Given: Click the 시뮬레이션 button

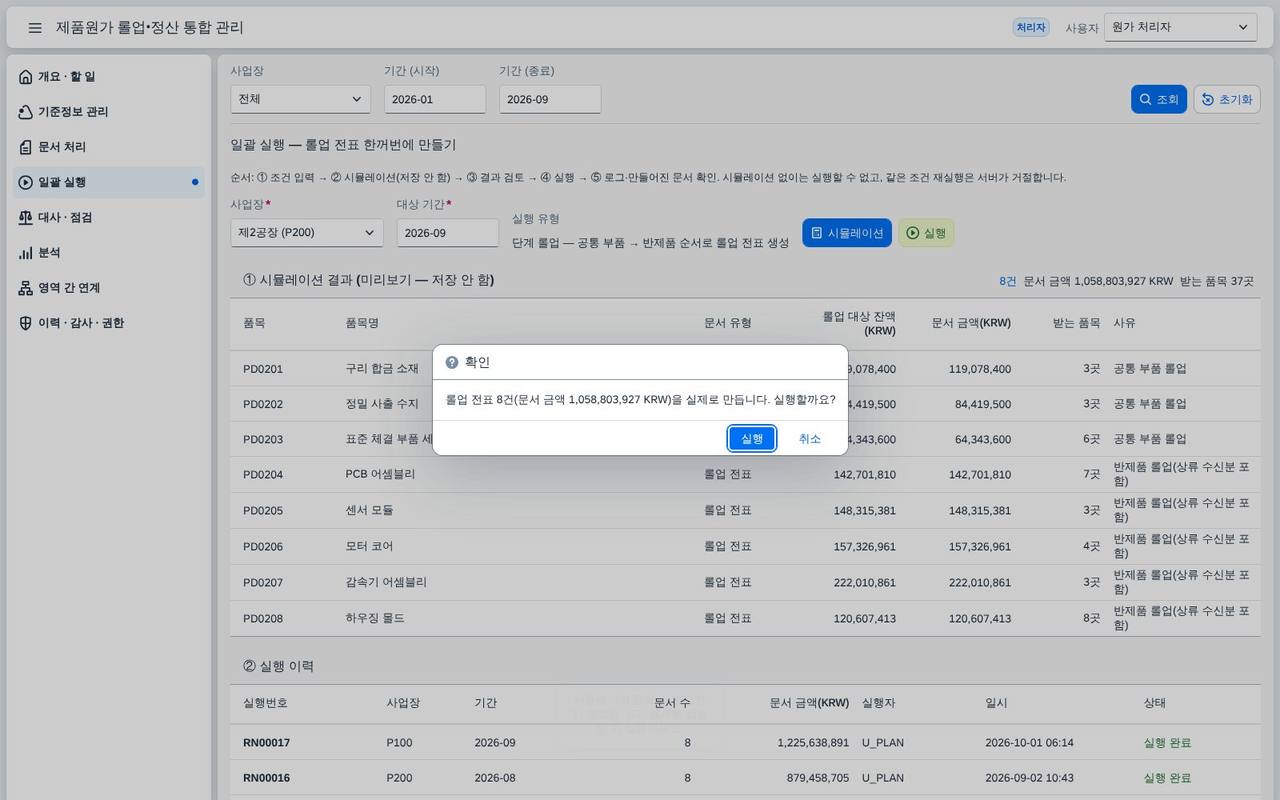Looking at the screenshot, I should tap(847, 233).
